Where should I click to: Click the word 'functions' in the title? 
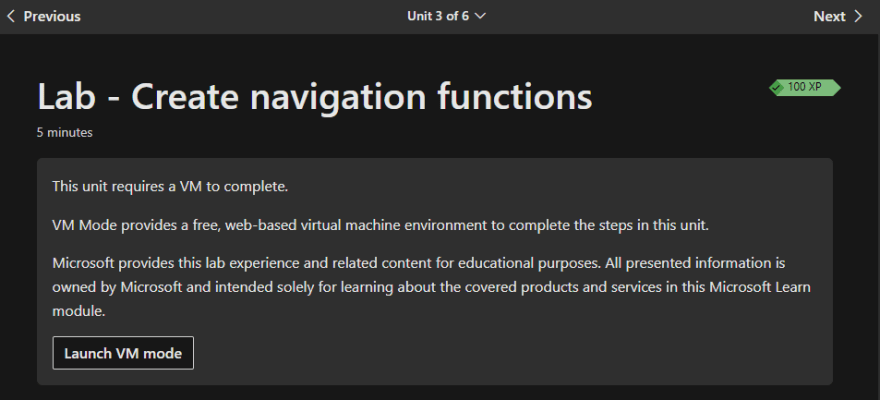[x=515, y=96]
